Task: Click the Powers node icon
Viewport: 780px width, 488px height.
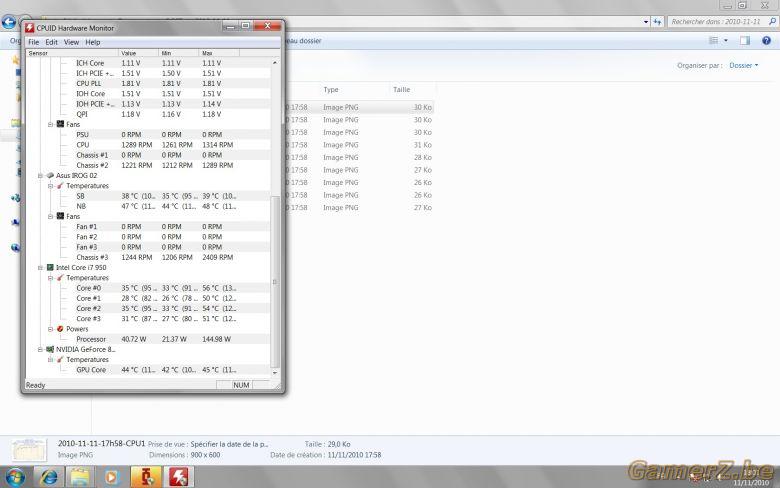Action: tap(60, 329)
